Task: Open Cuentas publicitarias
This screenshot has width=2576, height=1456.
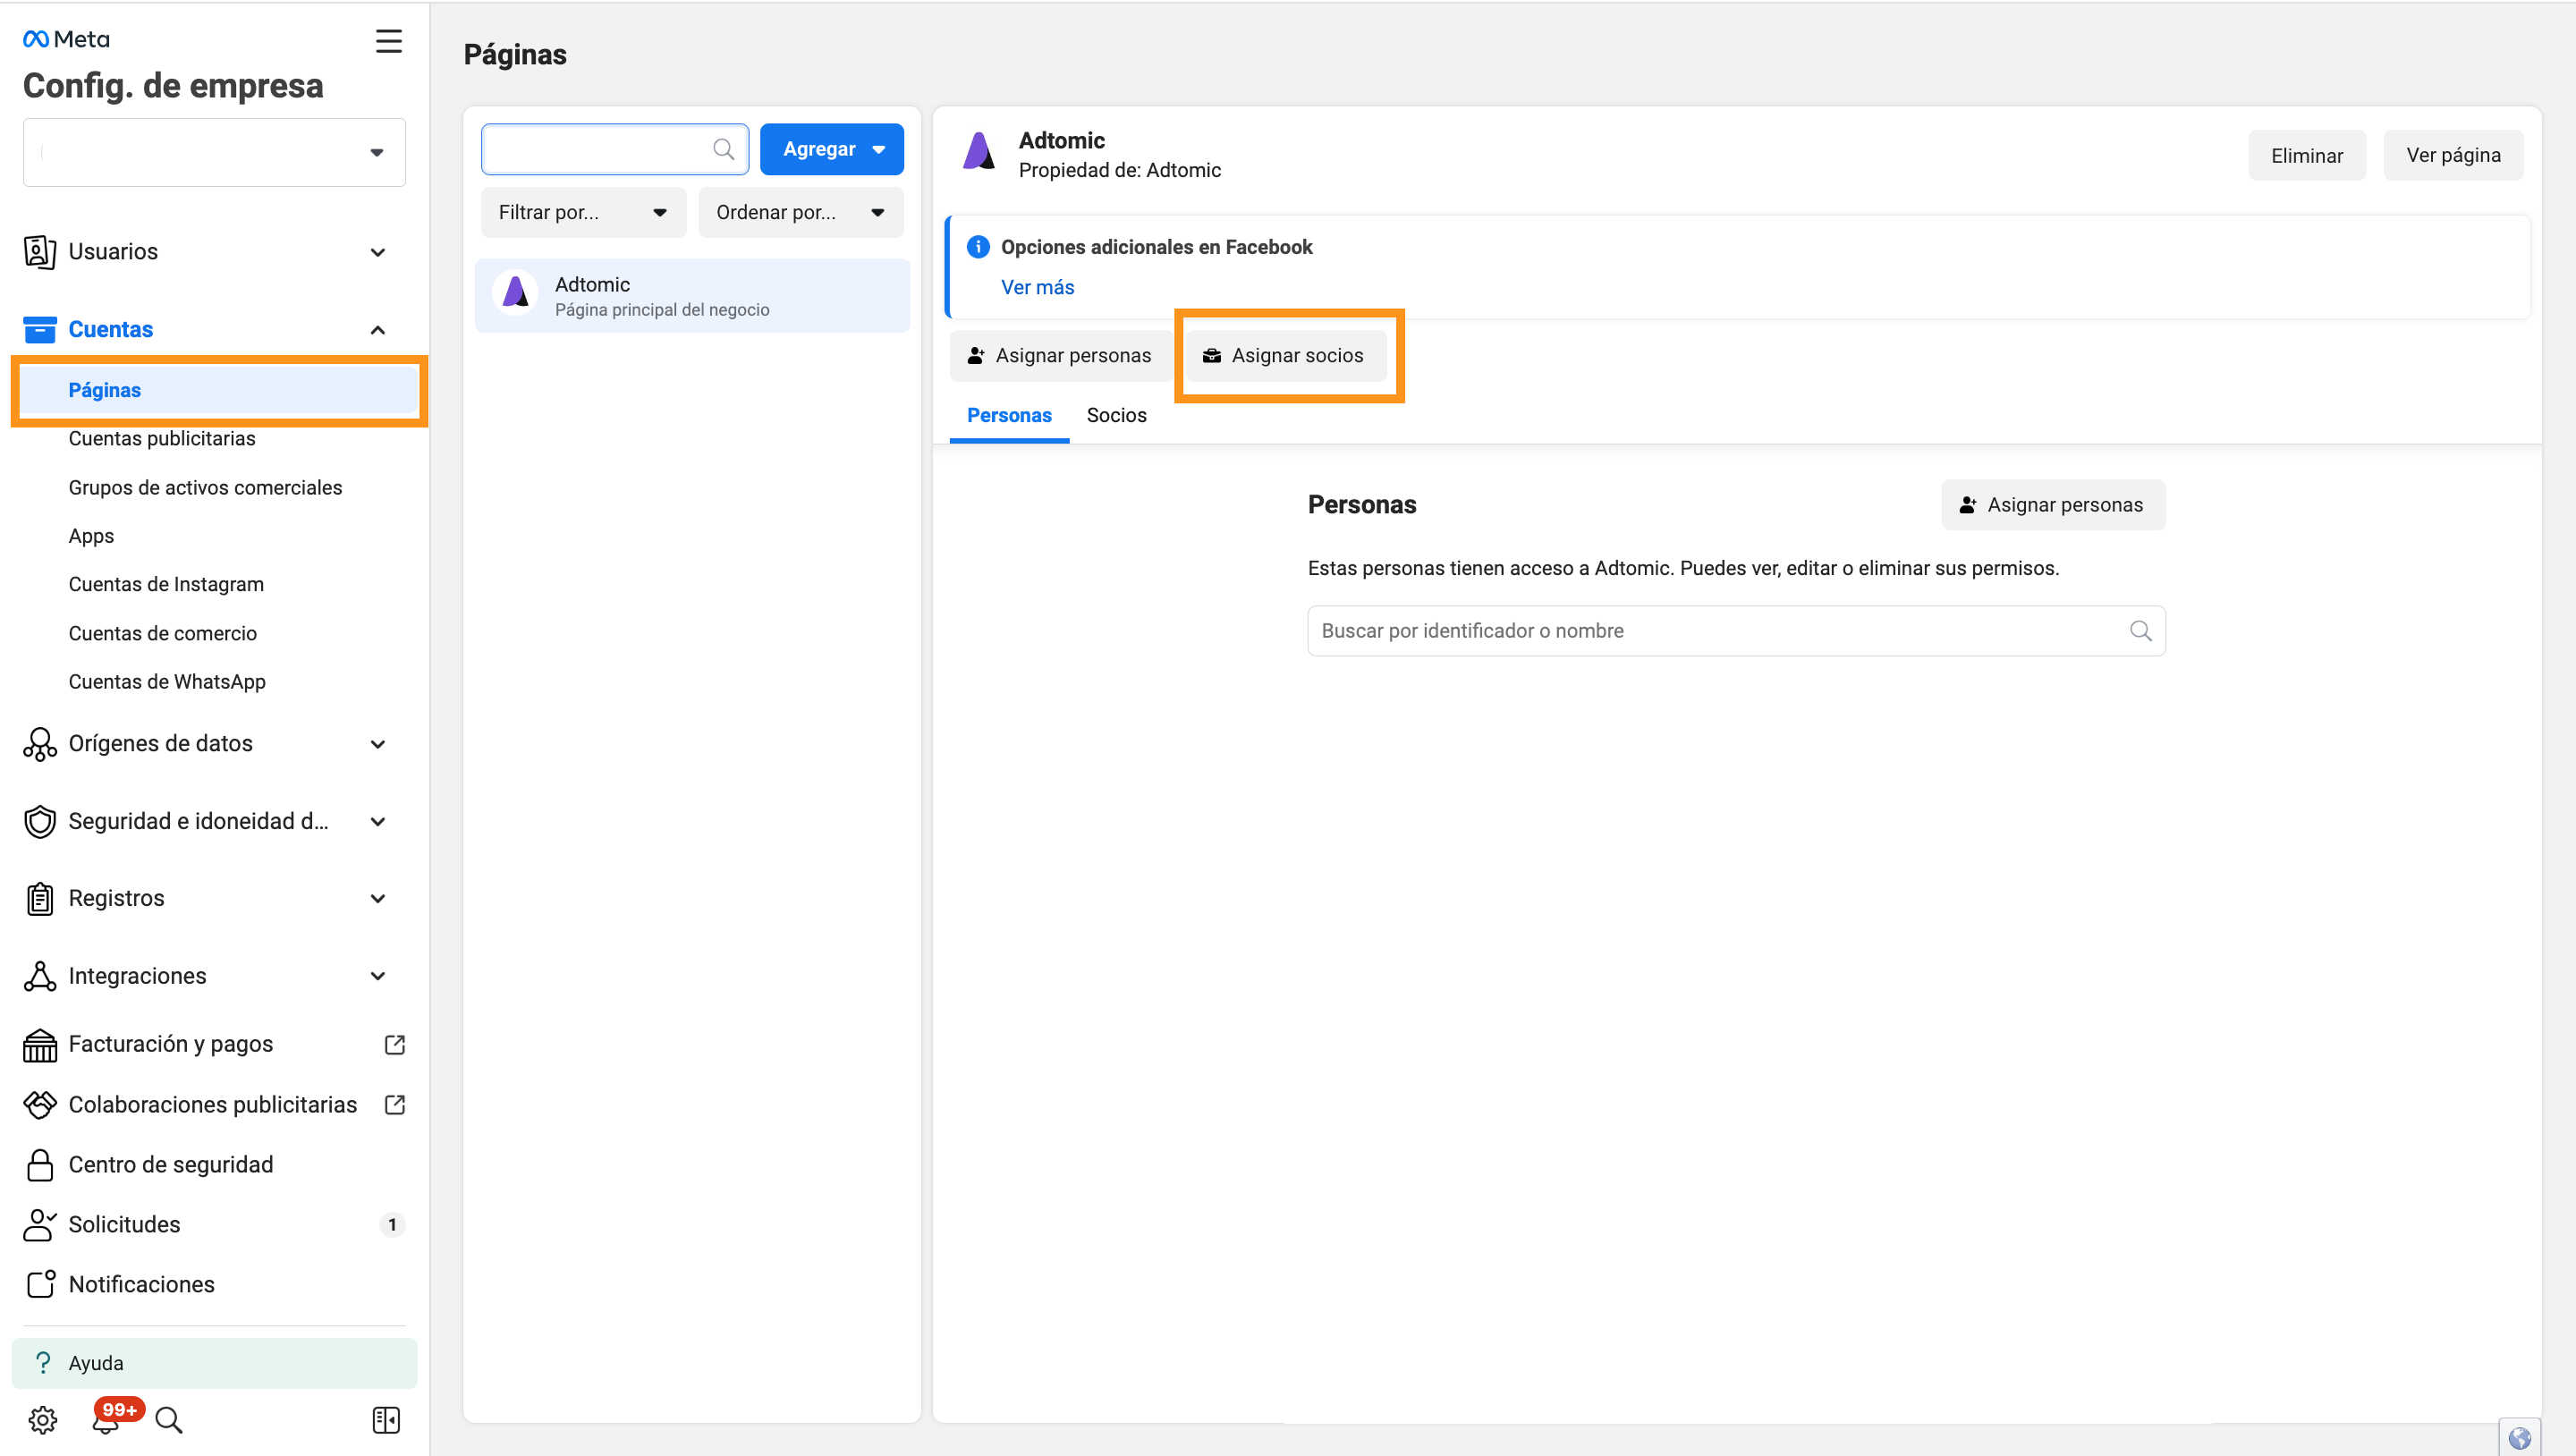Action: click(162, 439)
